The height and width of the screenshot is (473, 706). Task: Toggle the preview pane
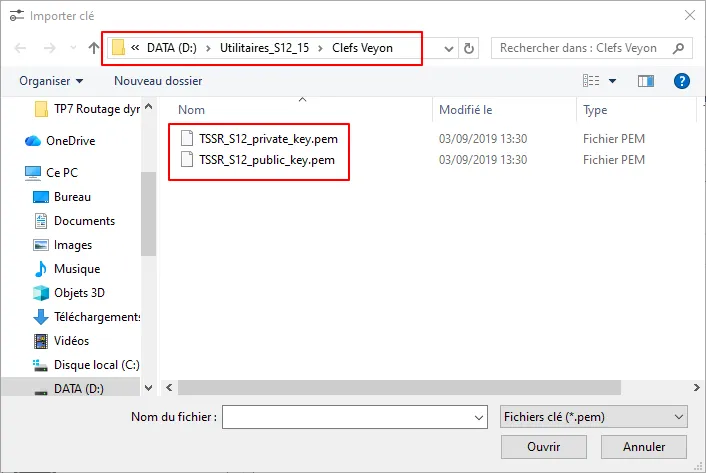tap(646, 81)
